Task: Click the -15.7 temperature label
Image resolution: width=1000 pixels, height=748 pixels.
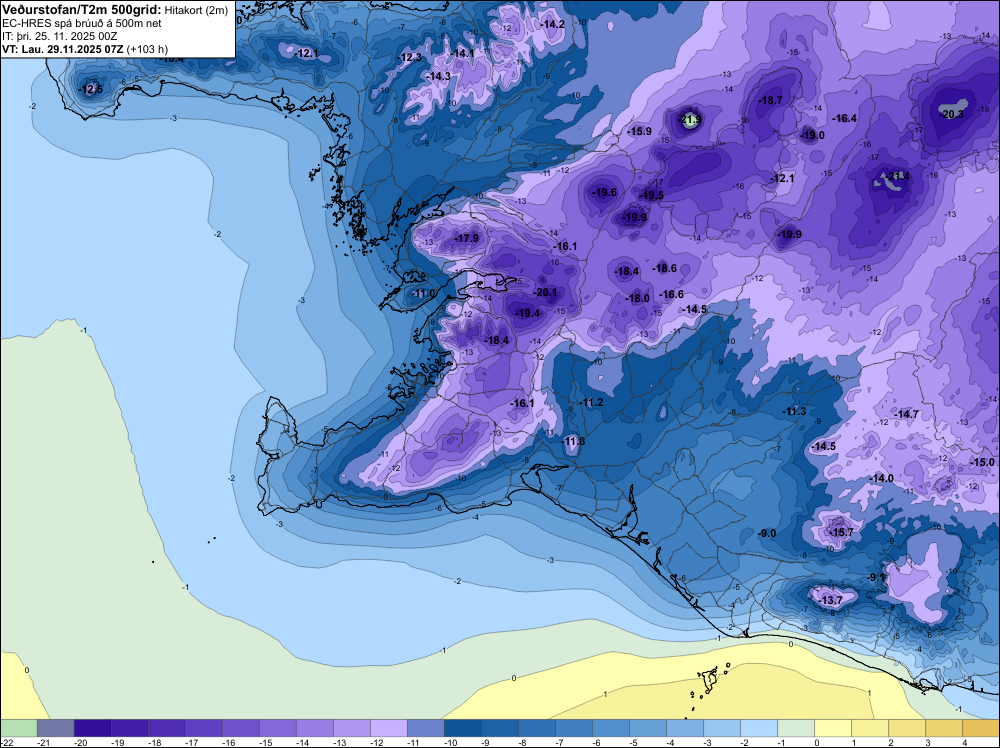Action: coord(841,532)
